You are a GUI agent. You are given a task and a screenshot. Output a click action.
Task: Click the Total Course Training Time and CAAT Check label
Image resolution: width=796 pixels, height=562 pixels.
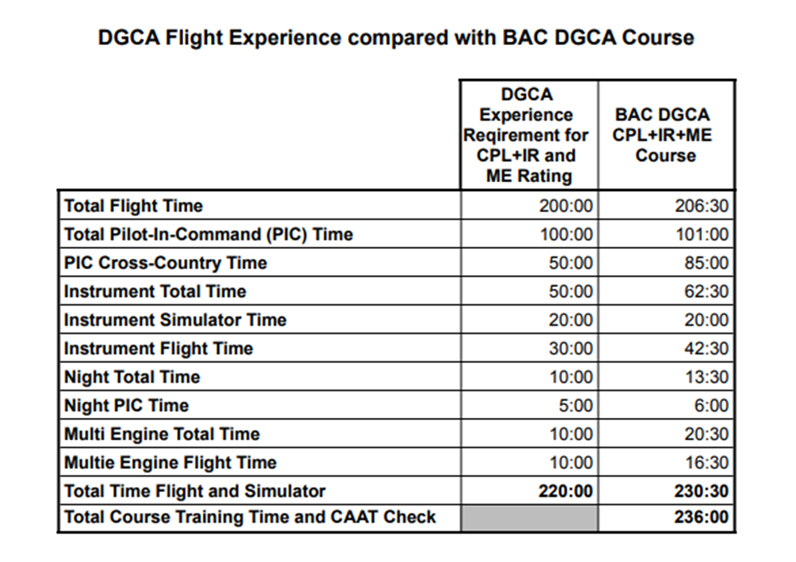[x=250, y=519]
